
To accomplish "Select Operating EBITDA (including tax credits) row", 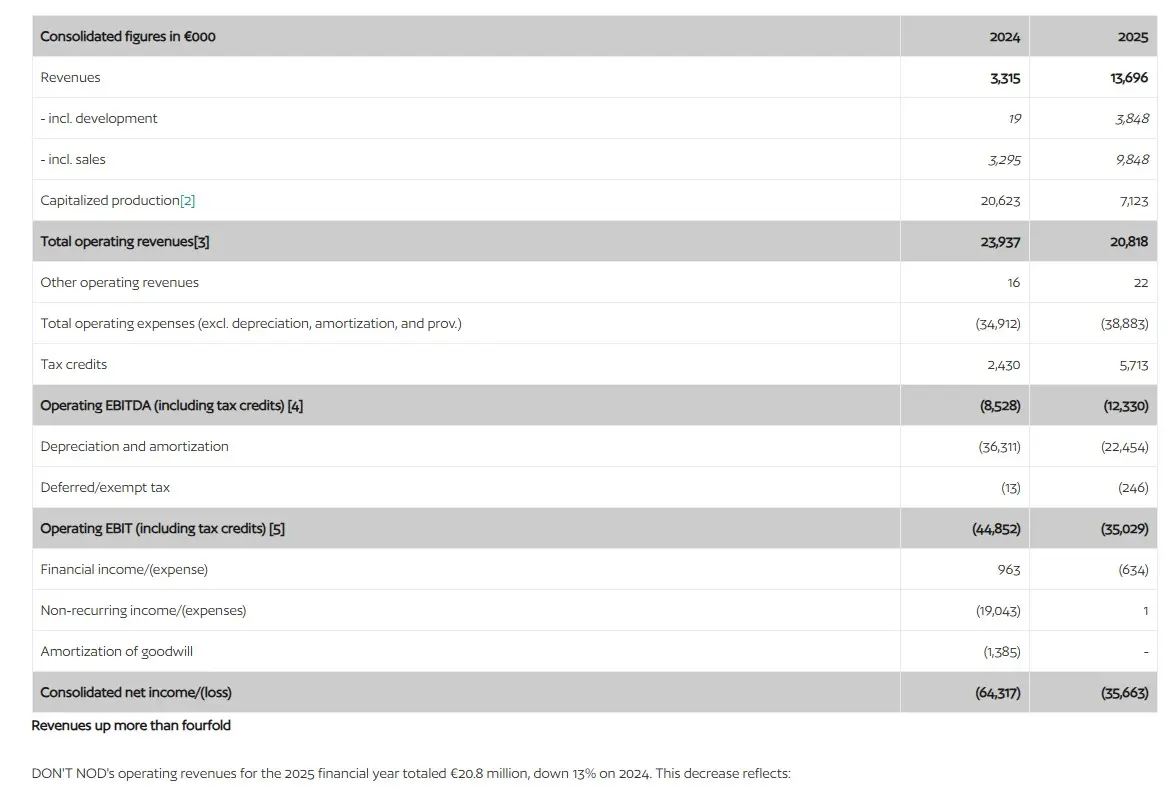I will [x=594, y=405].
